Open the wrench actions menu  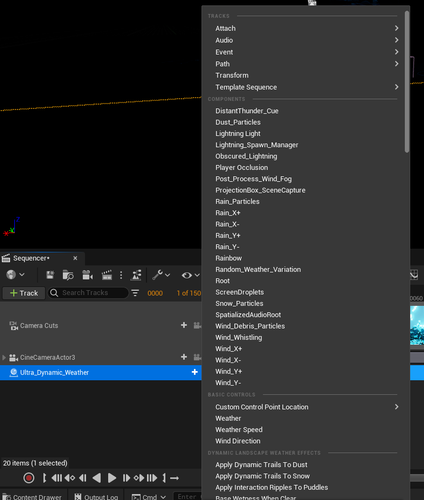(x=157, y=275)
